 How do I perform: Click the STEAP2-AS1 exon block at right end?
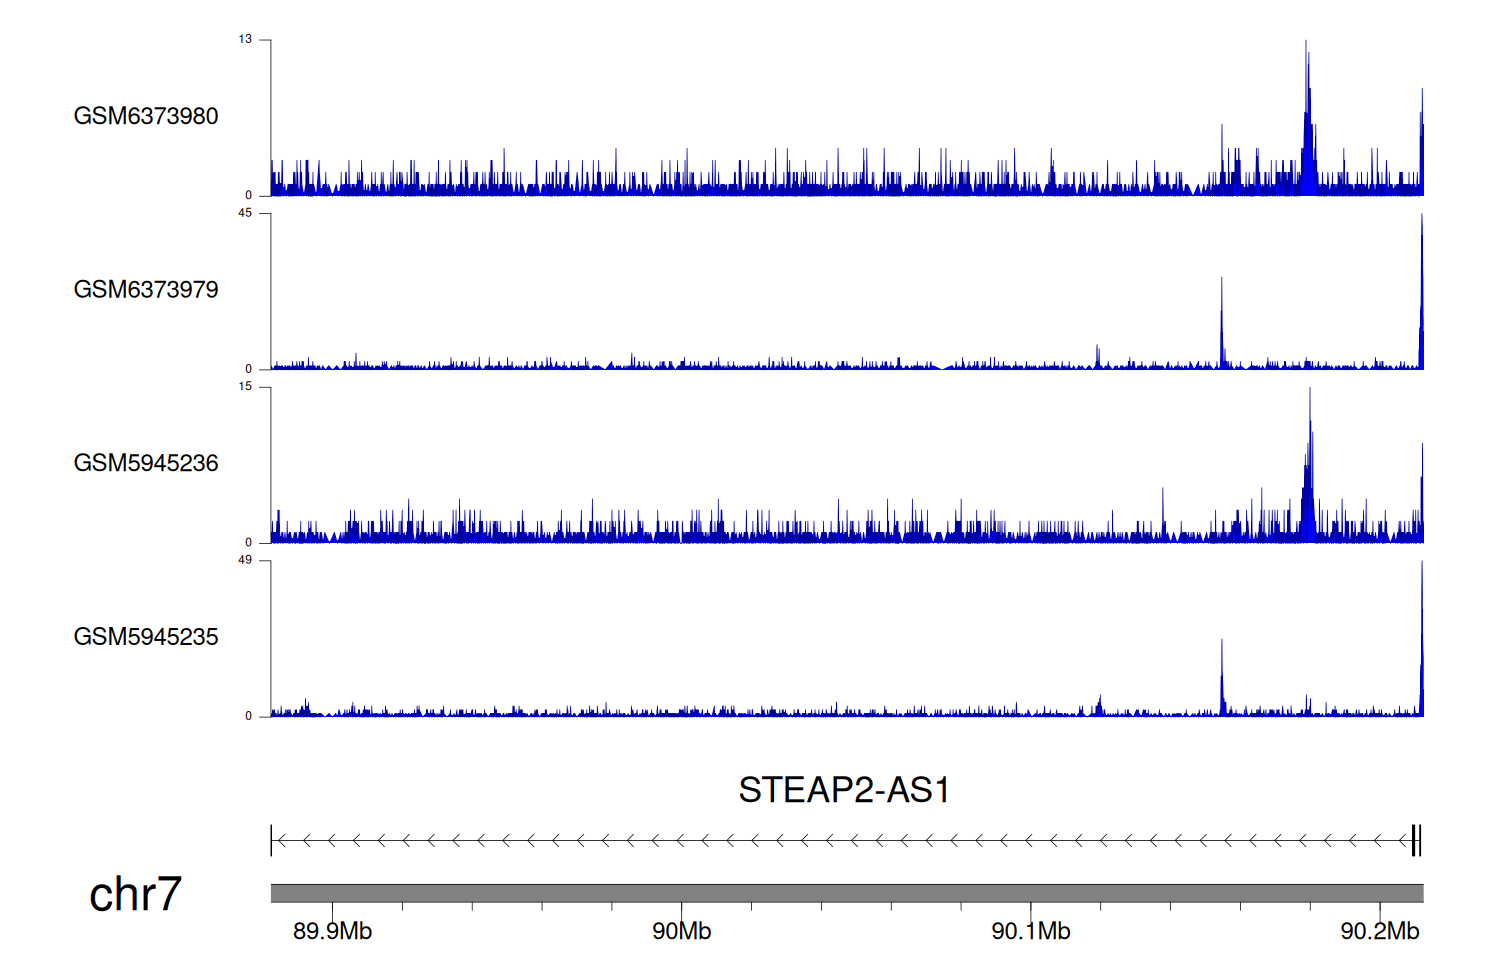pyautogui.click(x=1415, y=840)
